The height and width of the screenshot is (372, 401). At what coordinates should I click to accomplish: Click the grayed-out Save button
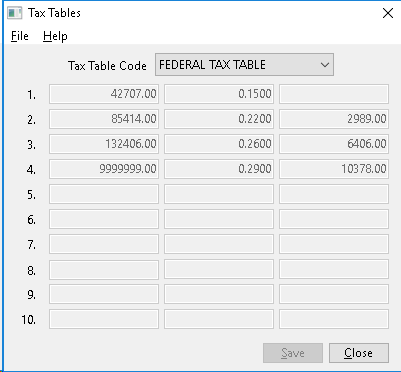[x=293, y=353]
